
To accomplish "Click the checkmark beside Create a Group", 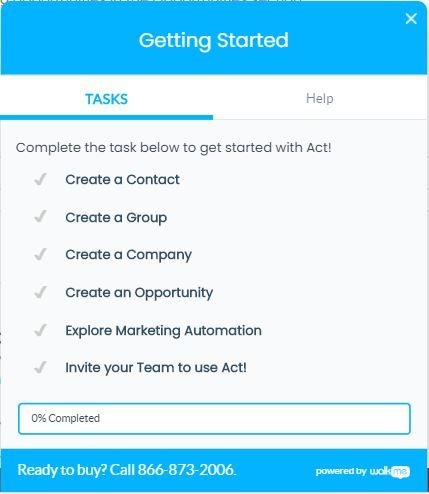I will coord(40,217).
